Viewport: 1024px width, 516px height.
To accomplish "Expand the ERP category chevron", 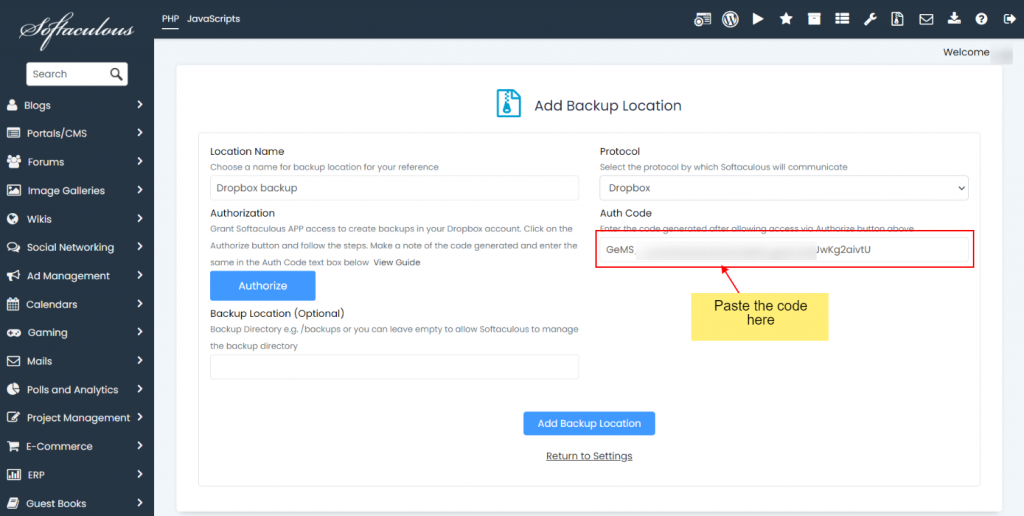I will point(140,474).
